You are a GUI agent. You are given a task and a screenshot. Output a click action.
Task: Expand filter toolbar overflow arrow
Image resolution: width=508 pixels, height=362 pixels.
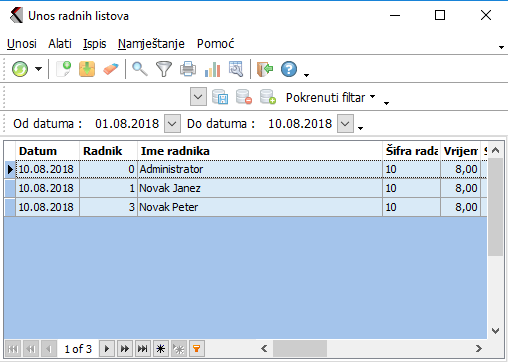coord(386,103)
